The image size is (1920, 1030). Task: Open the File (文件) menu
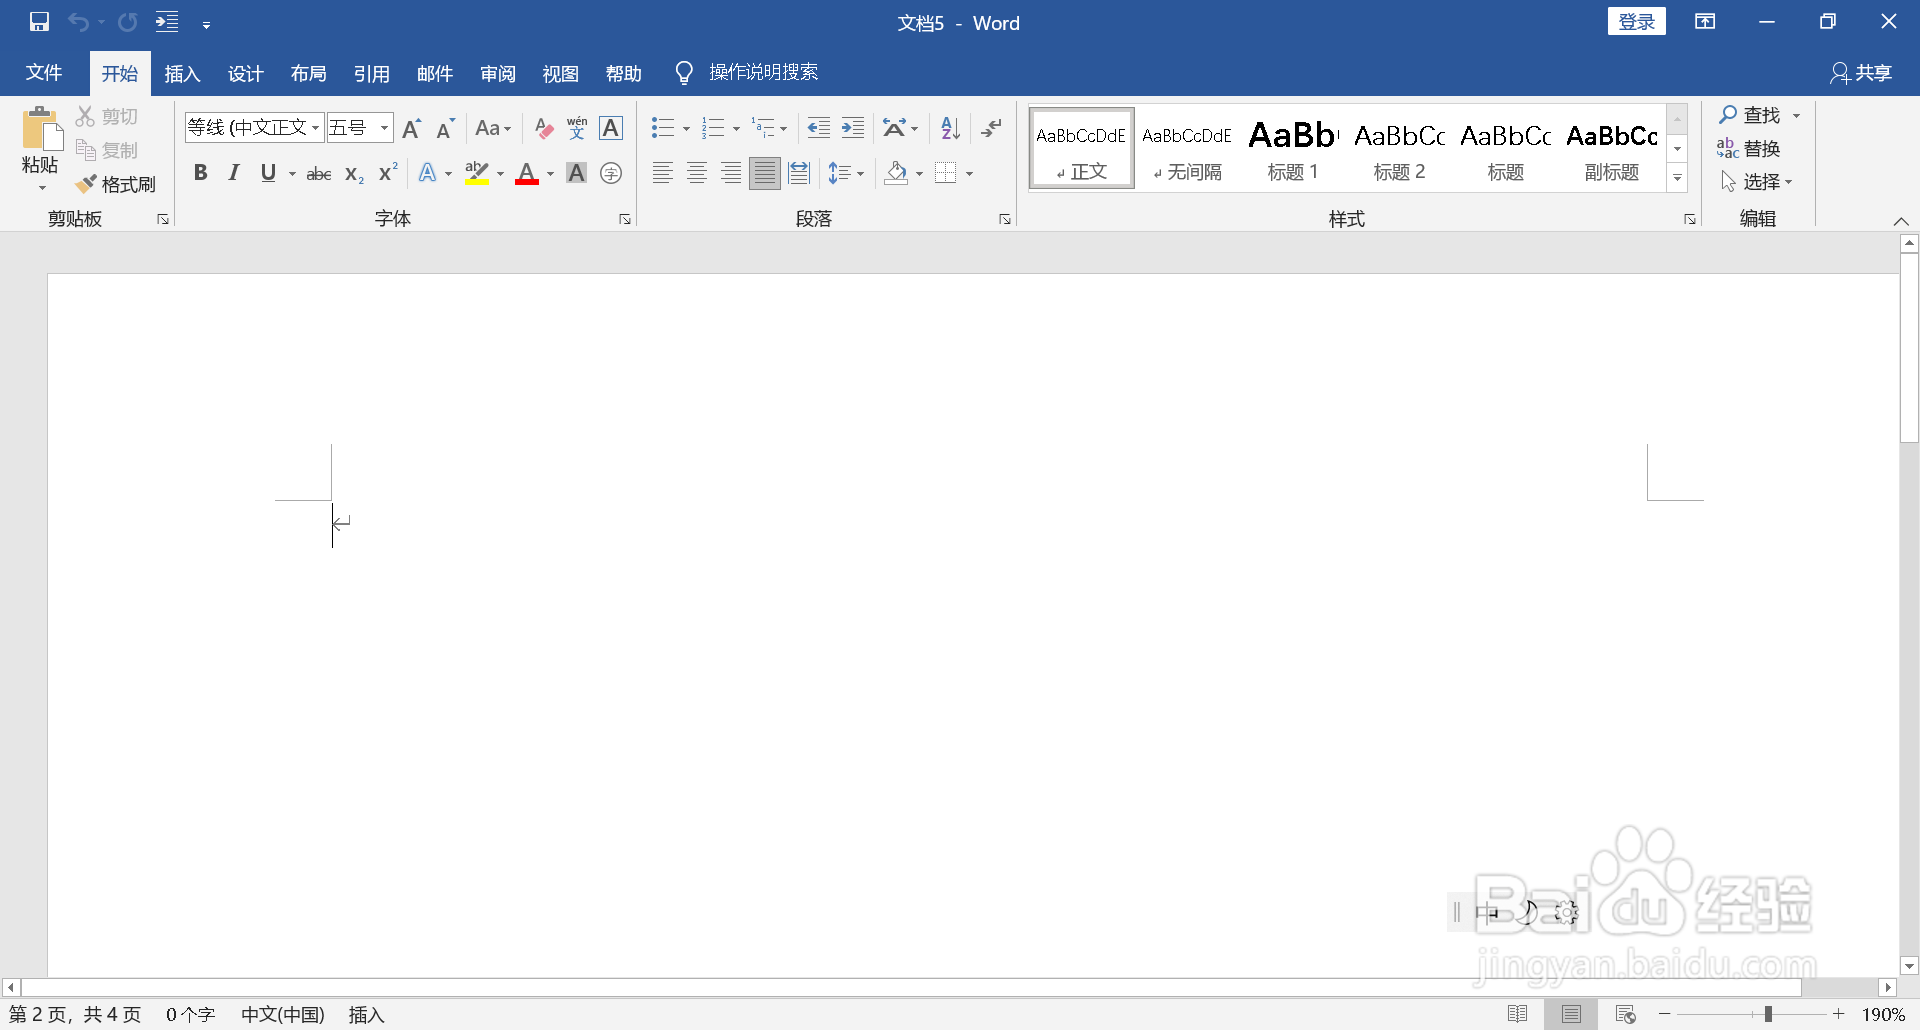point(44,73)
